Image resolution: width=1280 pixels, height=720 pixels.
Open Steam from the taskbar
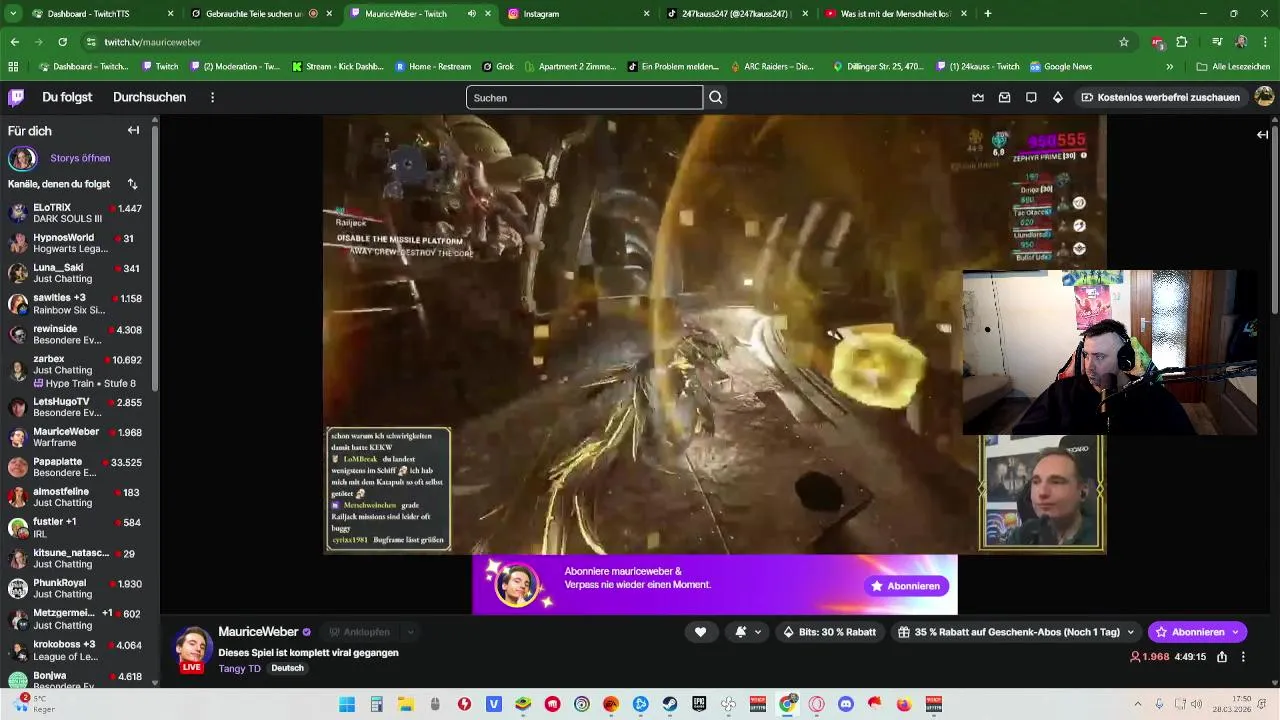pos(670,704)
